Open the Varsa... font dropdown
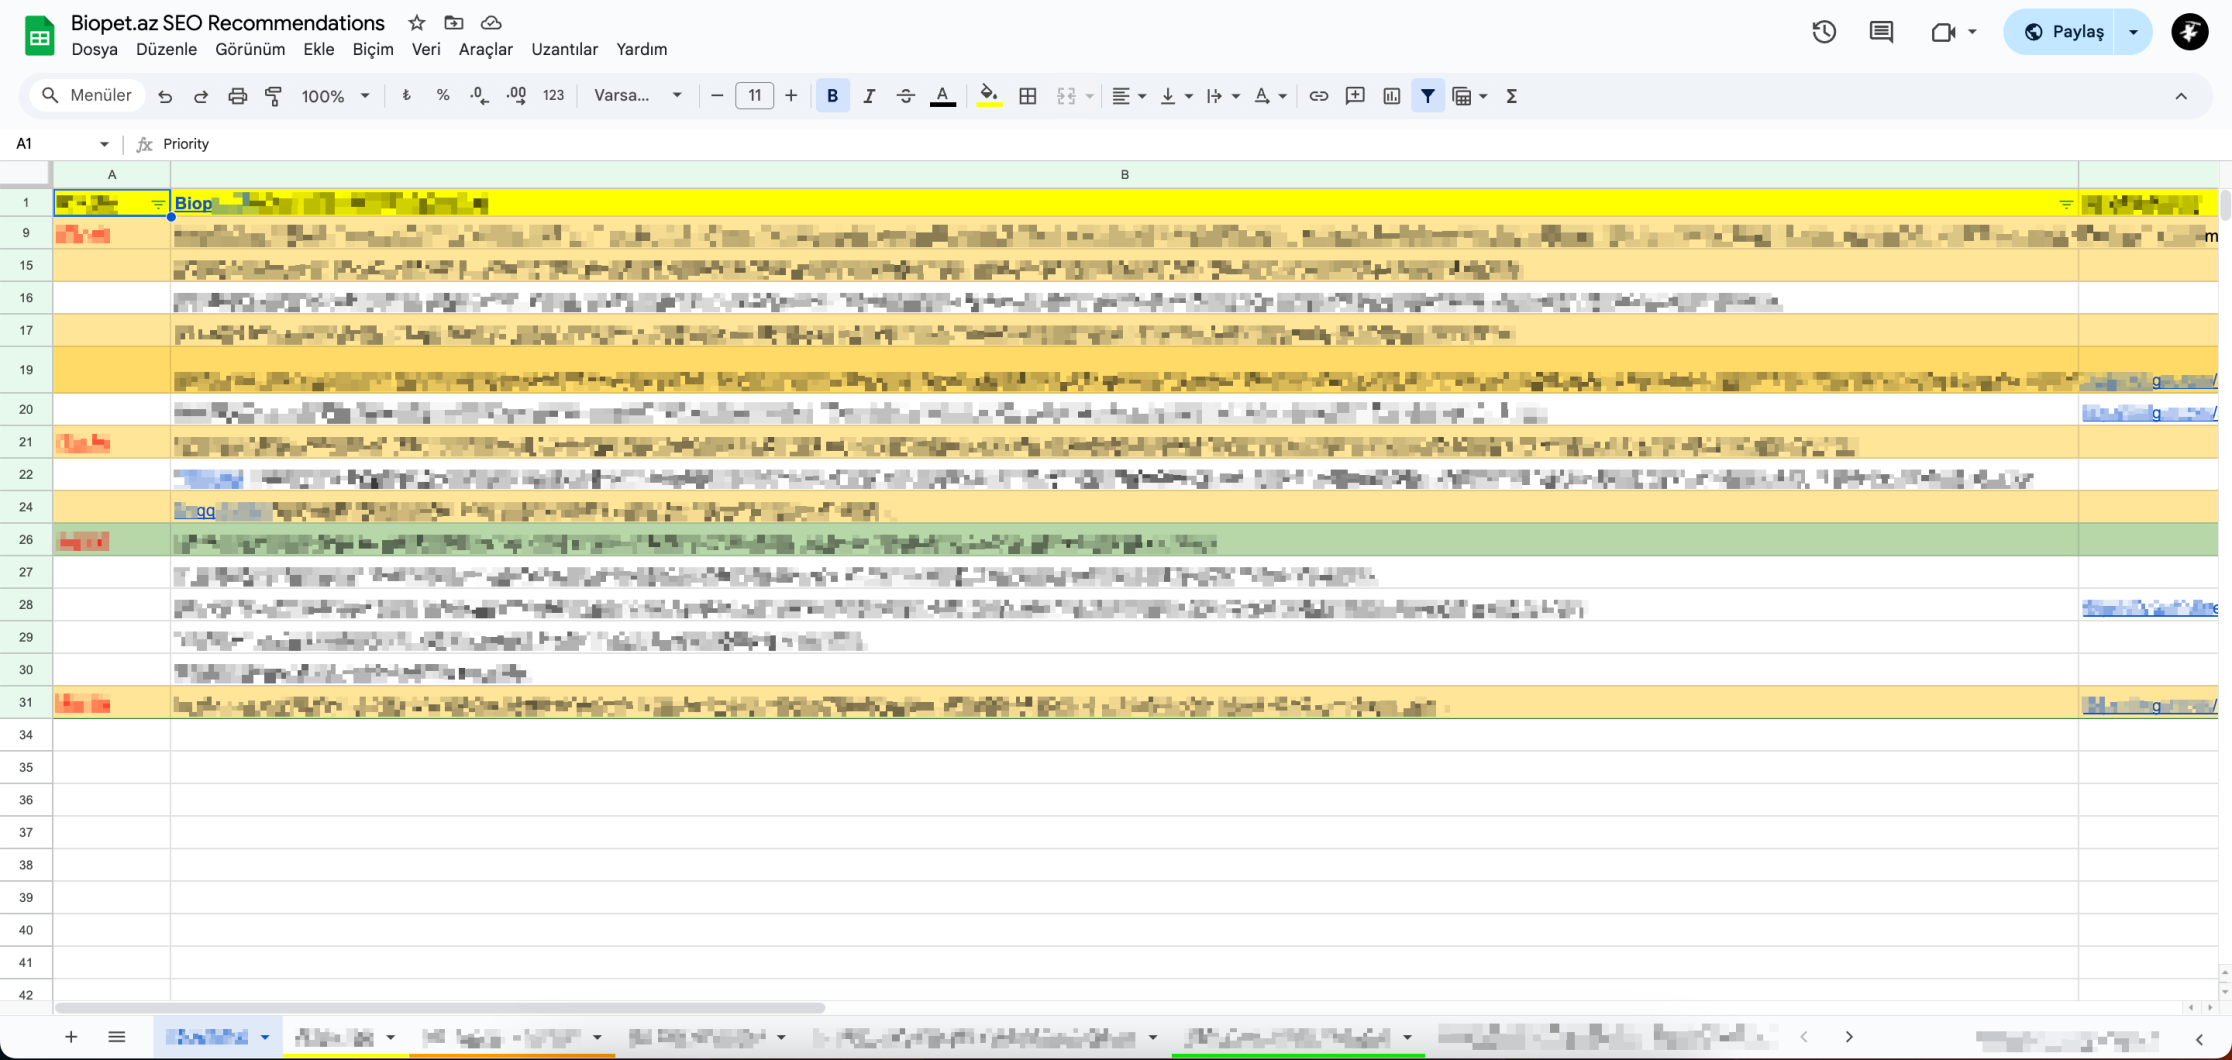2232x1060 pixels. [637, 96]
